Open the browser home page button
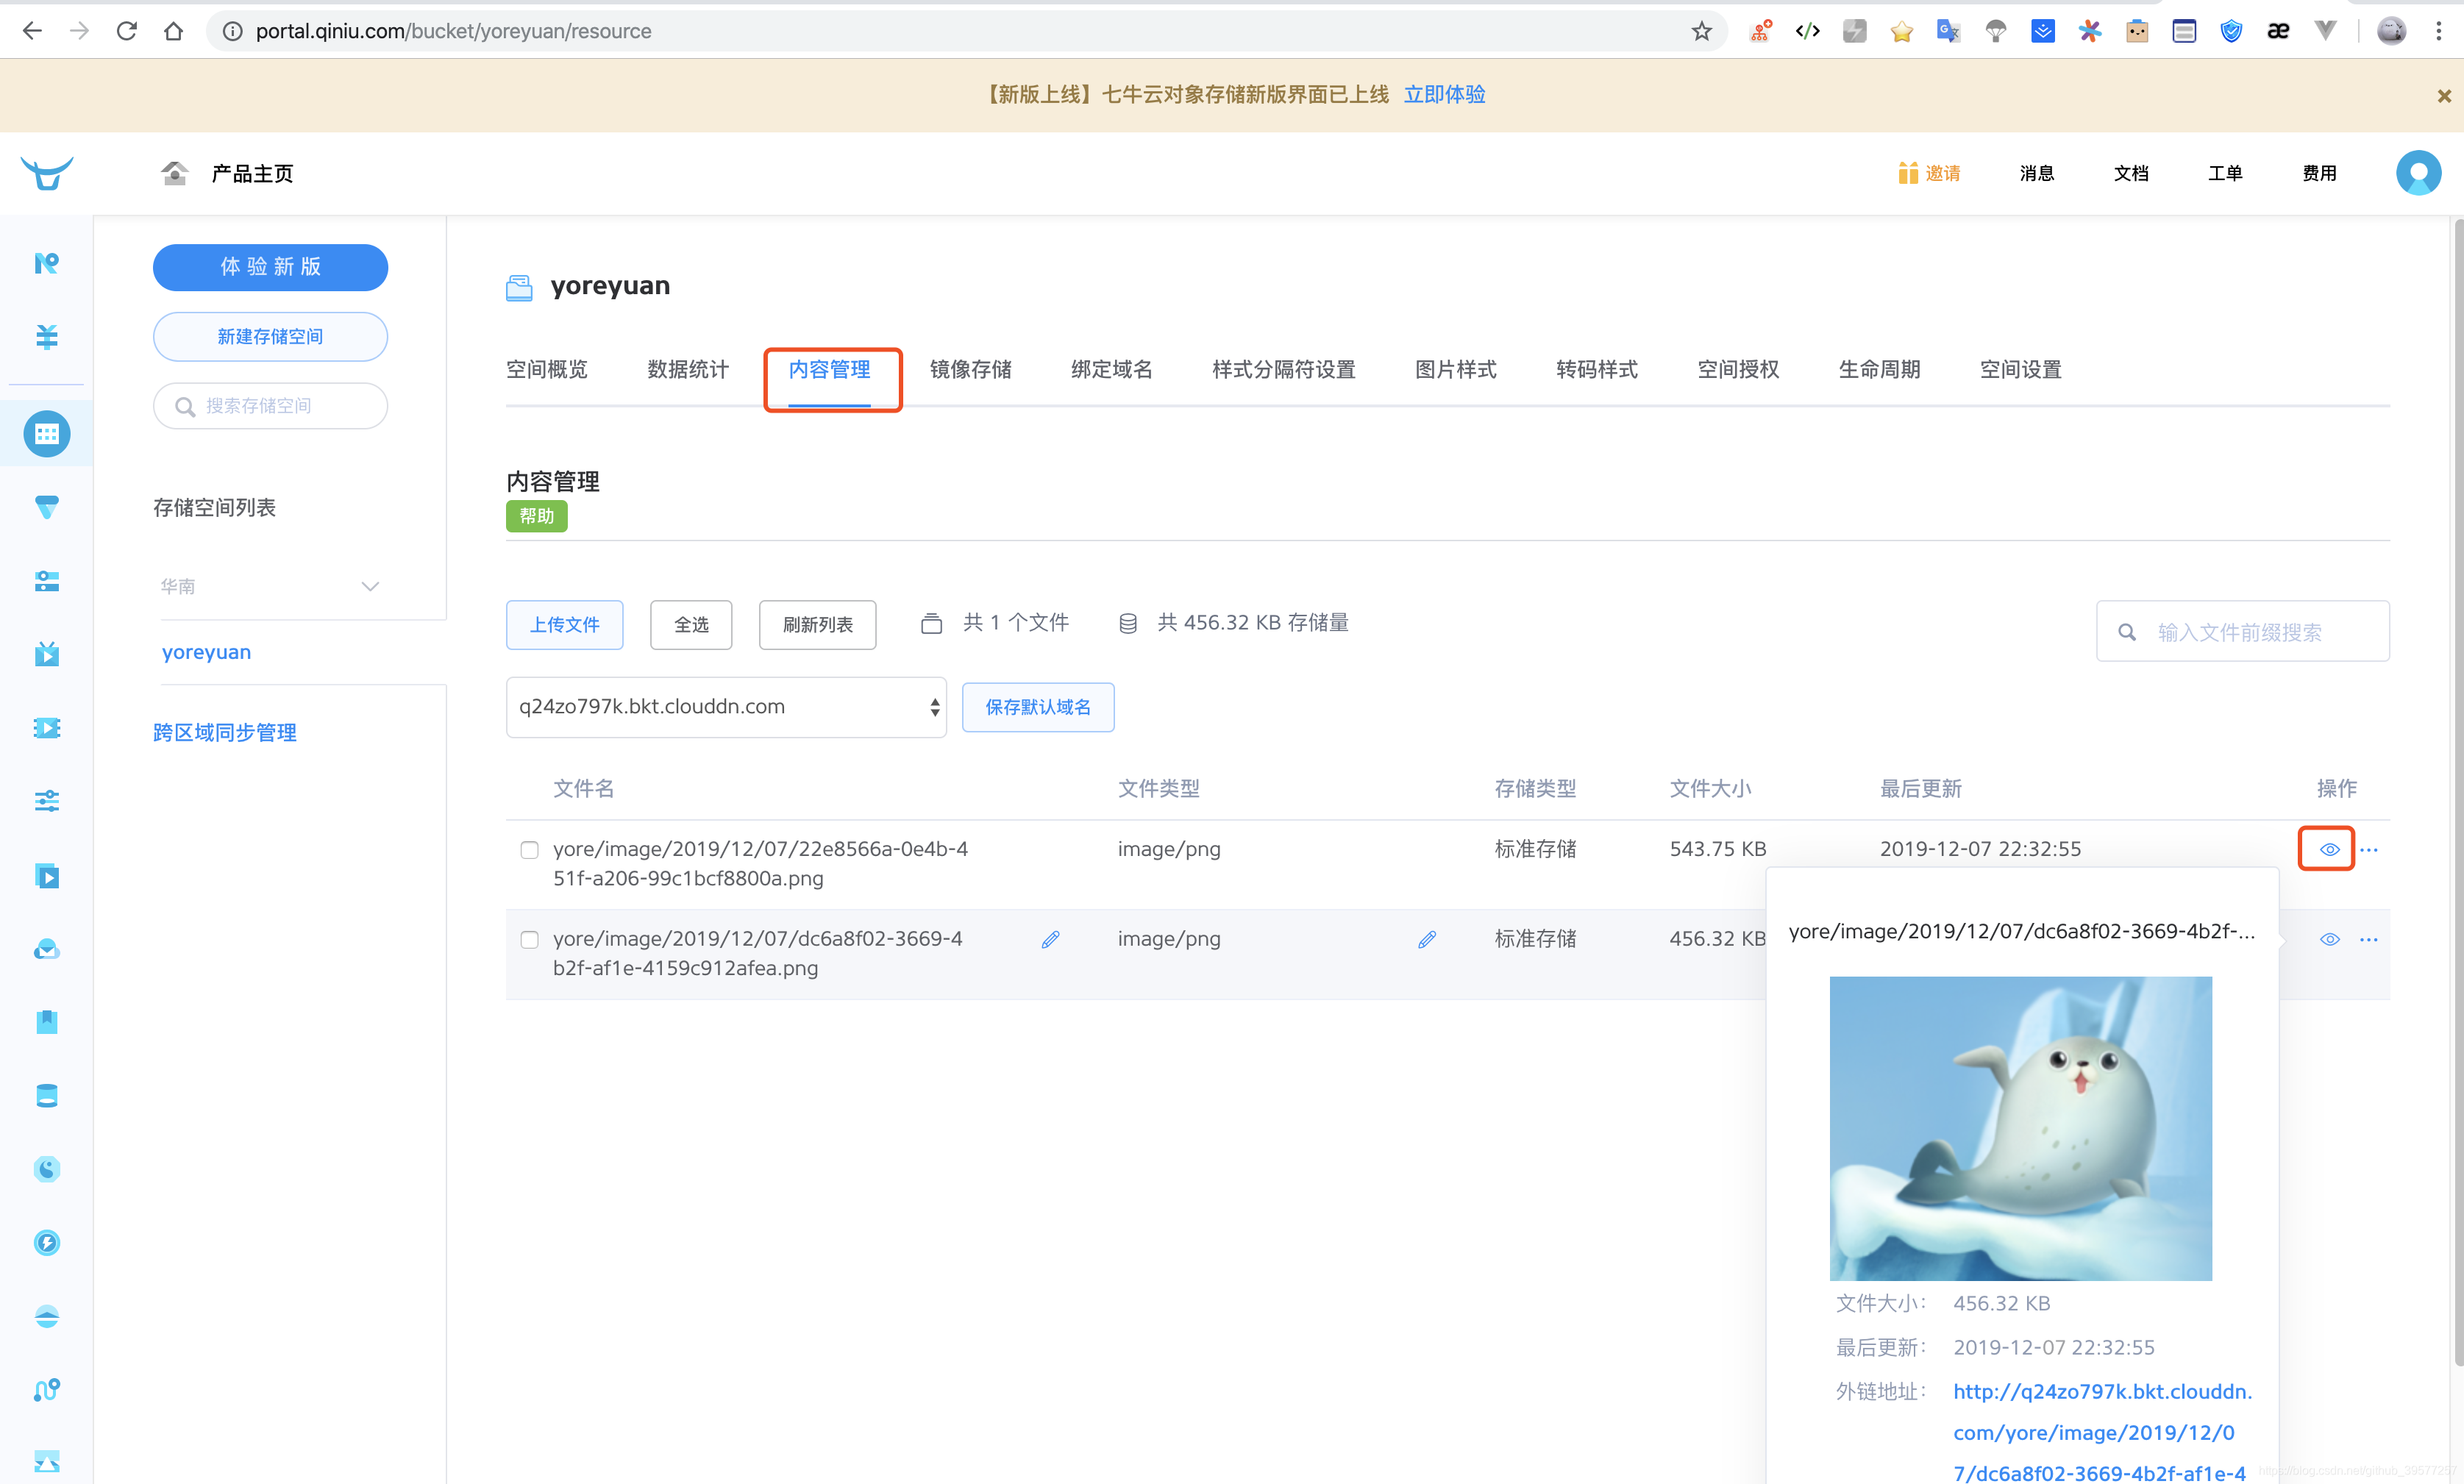 point(174,31)
